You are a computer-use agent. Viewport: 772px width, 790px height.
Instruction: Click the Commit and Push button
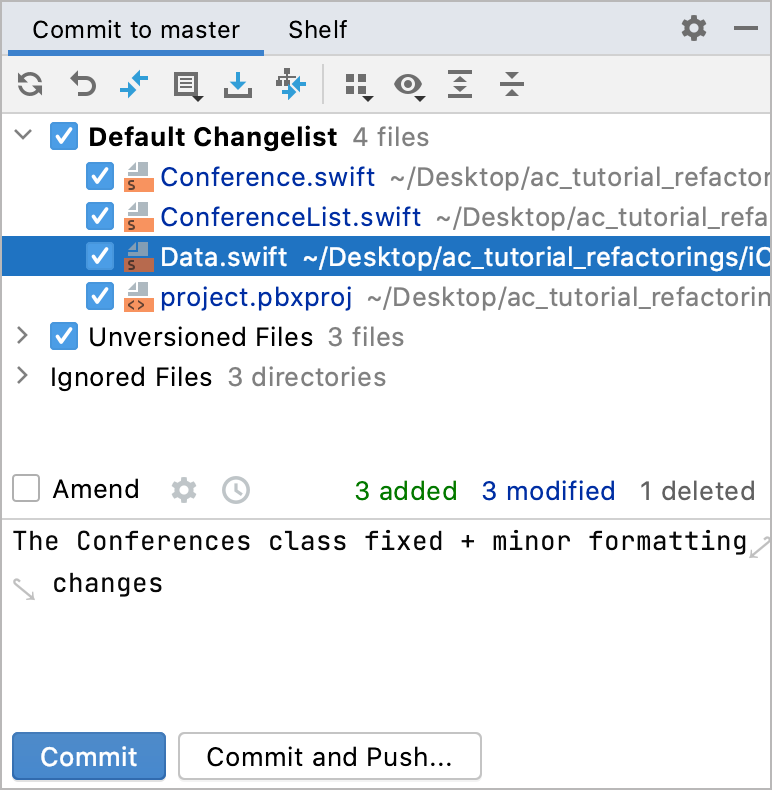click(329, 756)
